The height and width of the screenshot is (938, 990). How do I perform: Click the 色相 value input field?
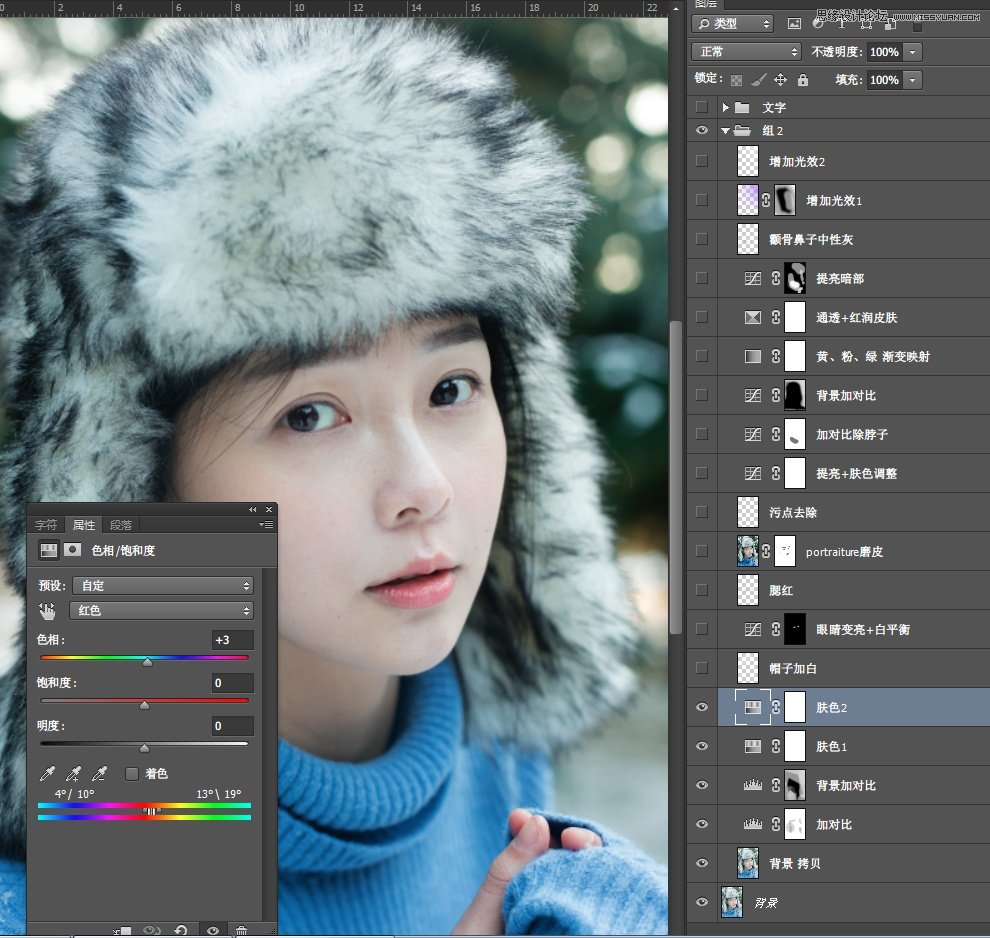[x=232, y=640]
